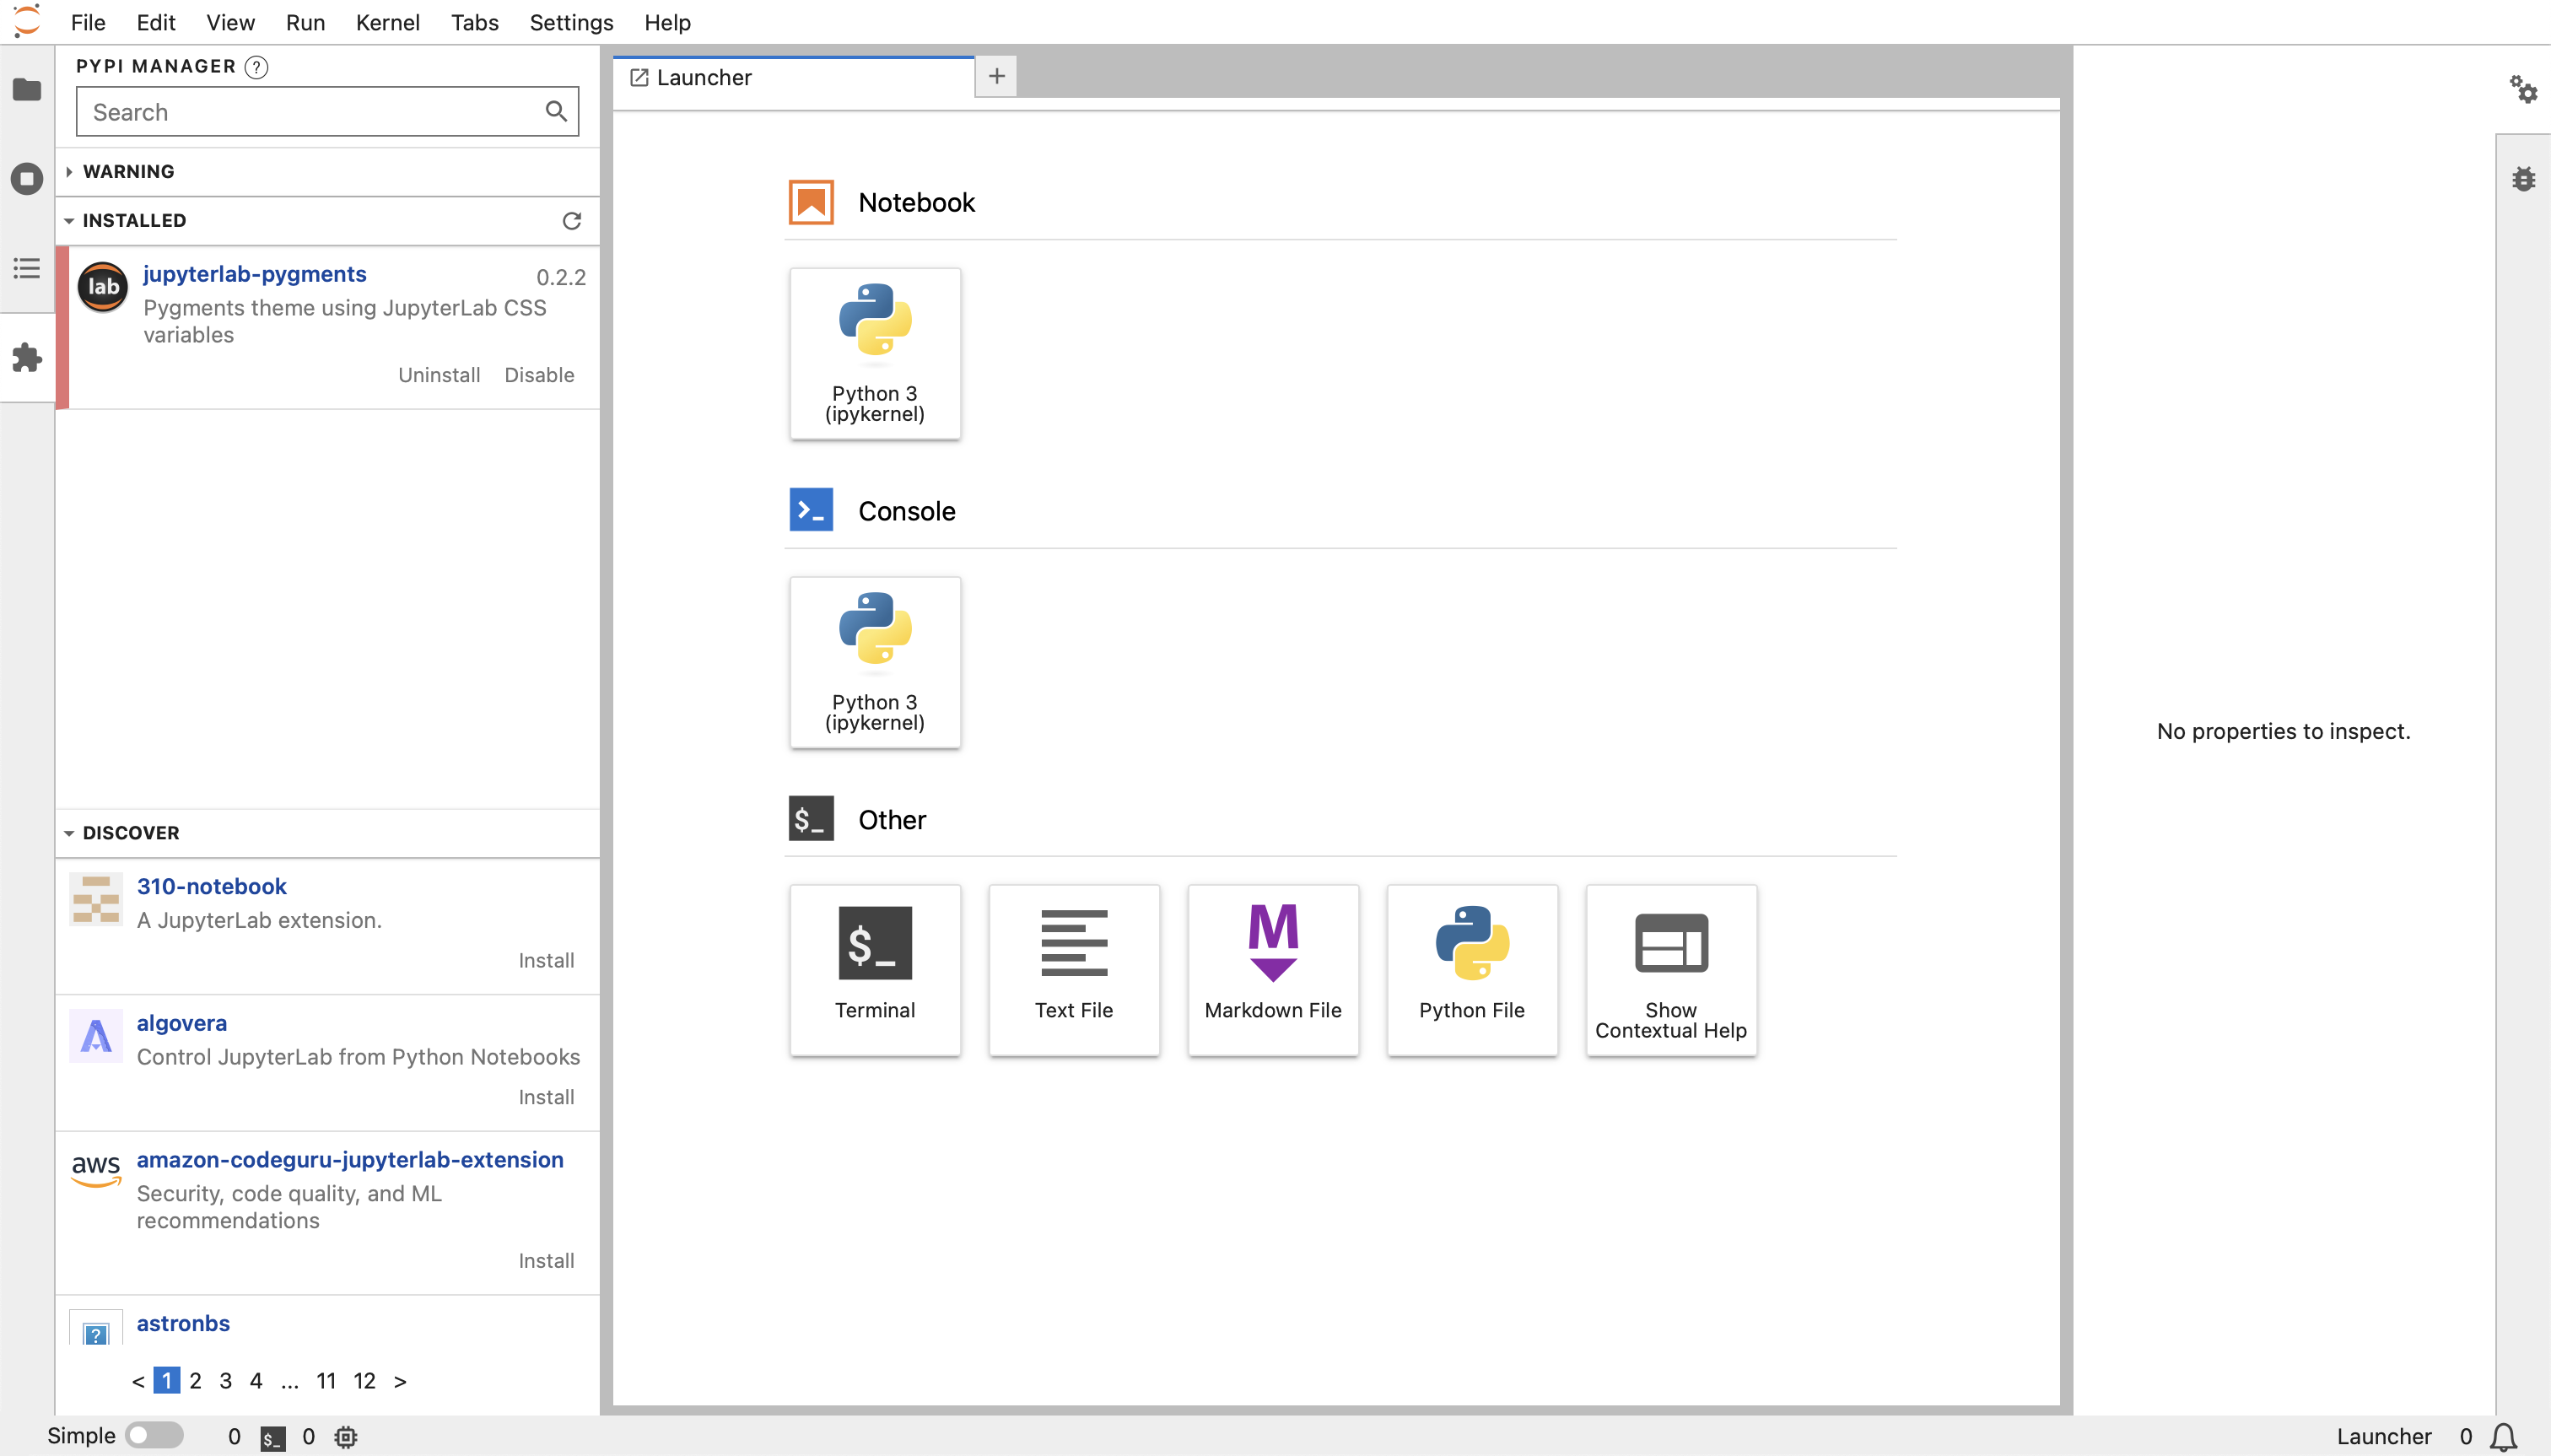Create a new Text File
Image resolution: width=2551 pixels, height=1456 pixels.
pos(1074,970)
